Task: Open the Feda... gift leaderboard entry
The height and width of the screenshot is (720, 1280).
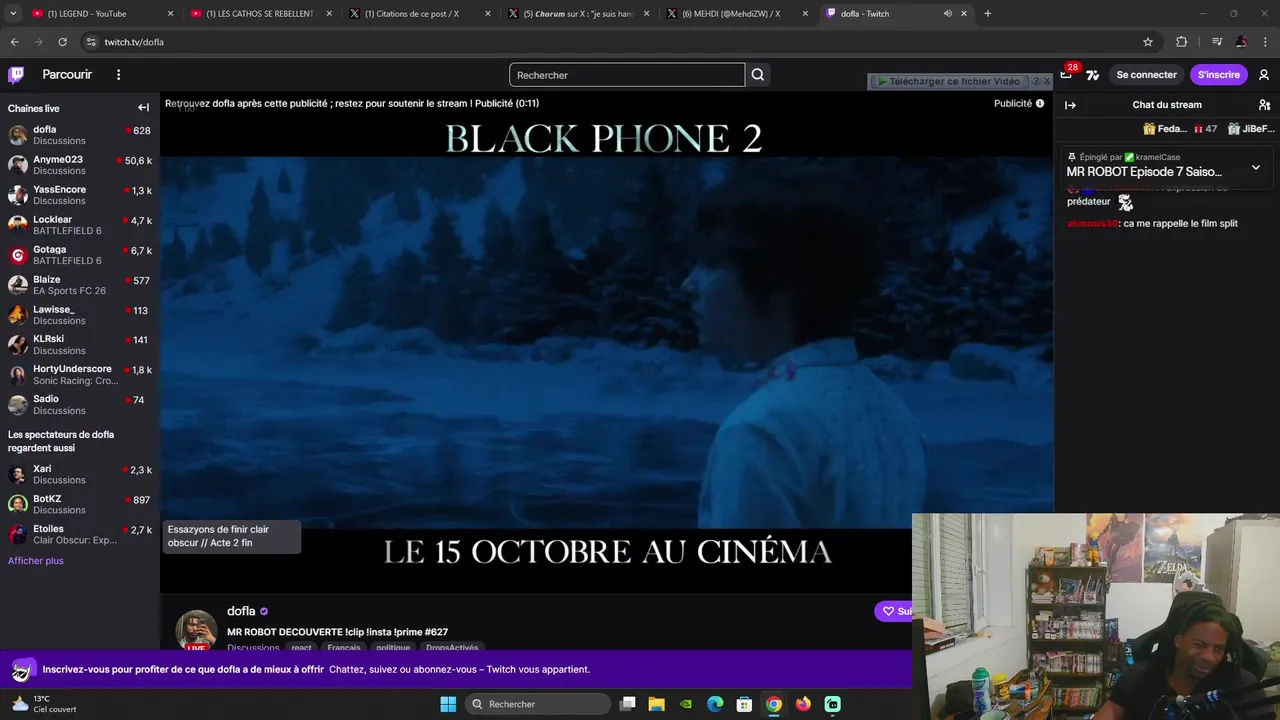Action: (1180, 129)
